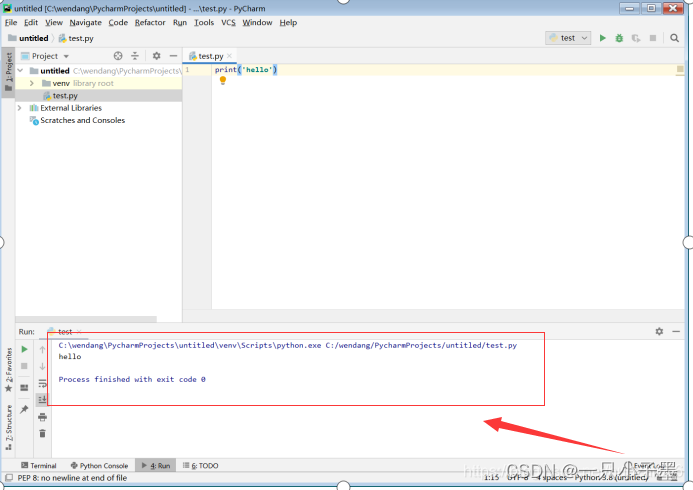The width and height of the screenshot is (693, 490).
Task: Expand the venv folder
Action: (32, 83)
